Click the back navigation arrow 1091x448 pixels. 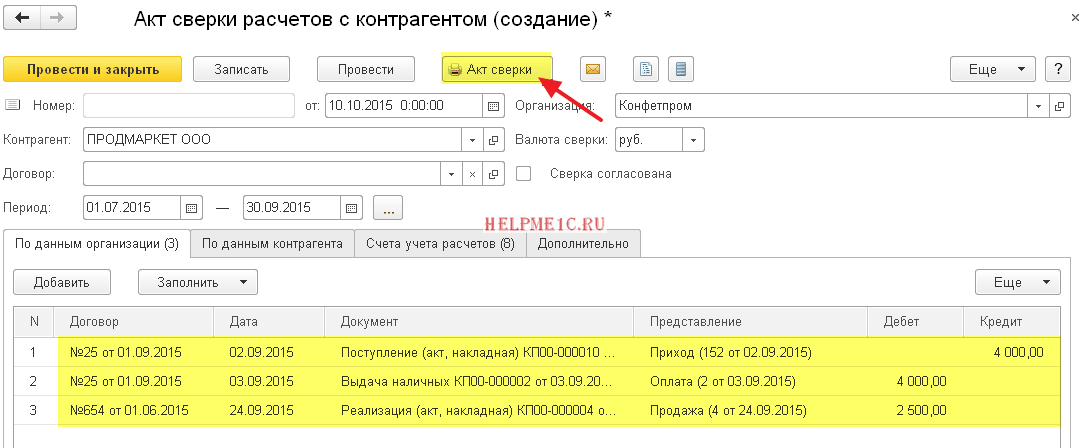[x=23, y=20]
